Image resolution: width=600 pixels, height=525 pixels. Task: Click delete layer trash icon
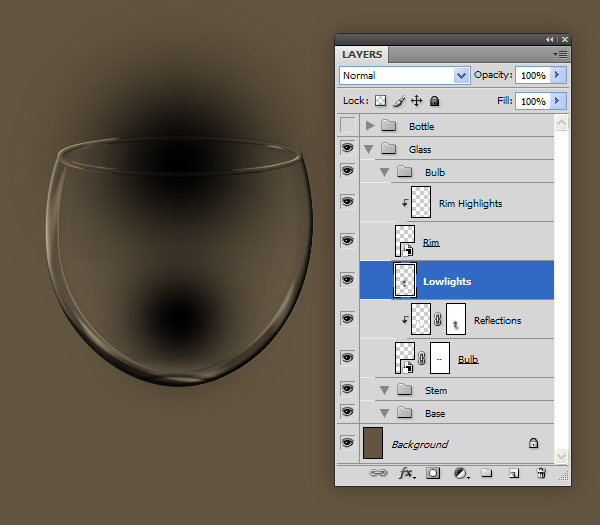(541, 473)
